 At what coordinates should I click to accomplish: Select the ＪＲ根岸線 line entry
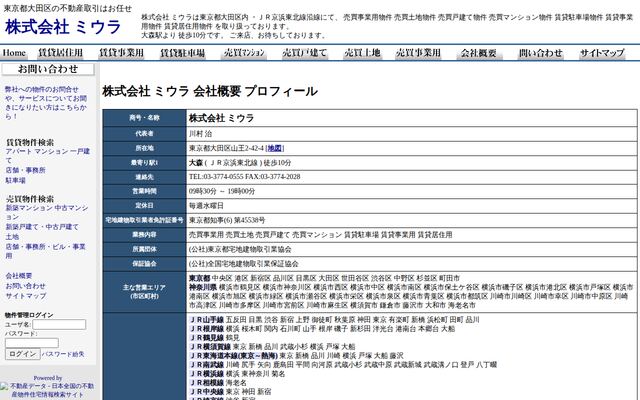coord(207,329)
